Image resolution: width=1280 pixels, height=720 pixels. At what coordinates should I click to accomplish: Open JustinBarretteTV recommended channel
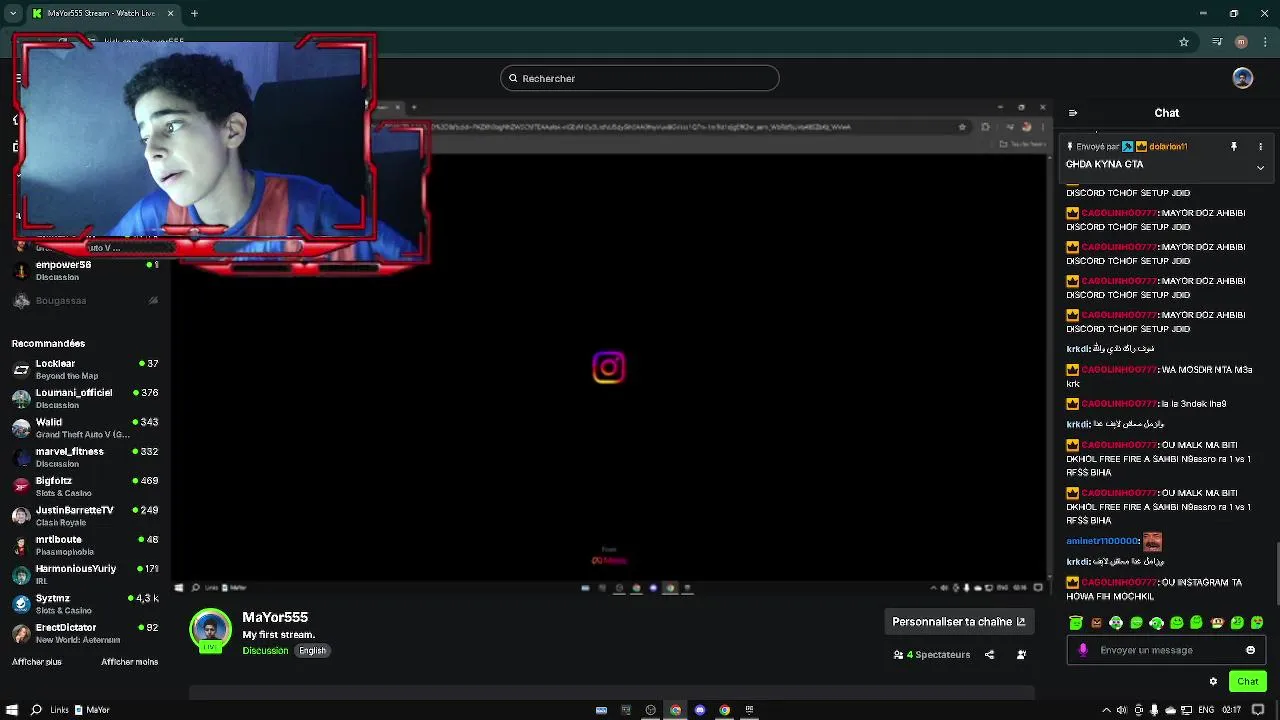(85, 515)
